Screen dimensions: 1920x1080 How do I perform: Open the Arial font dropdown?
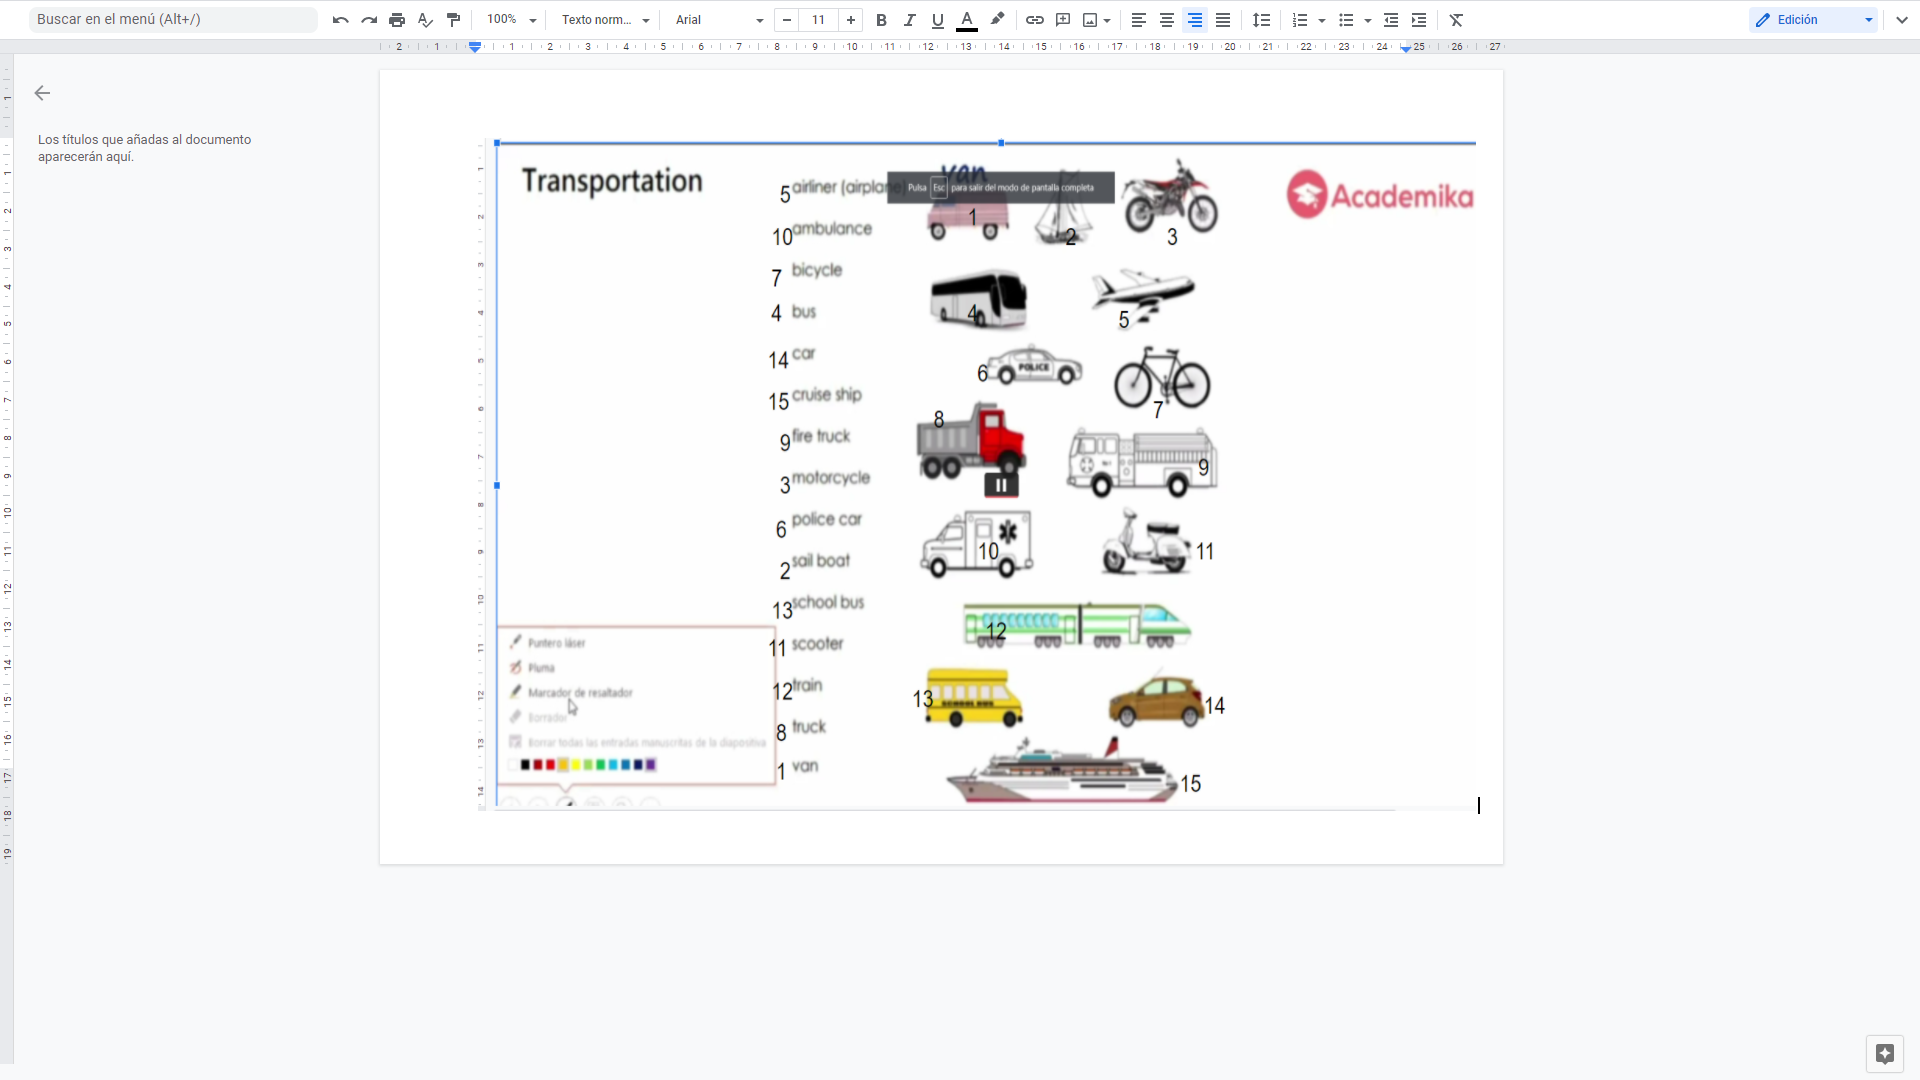tap(719, 20)
